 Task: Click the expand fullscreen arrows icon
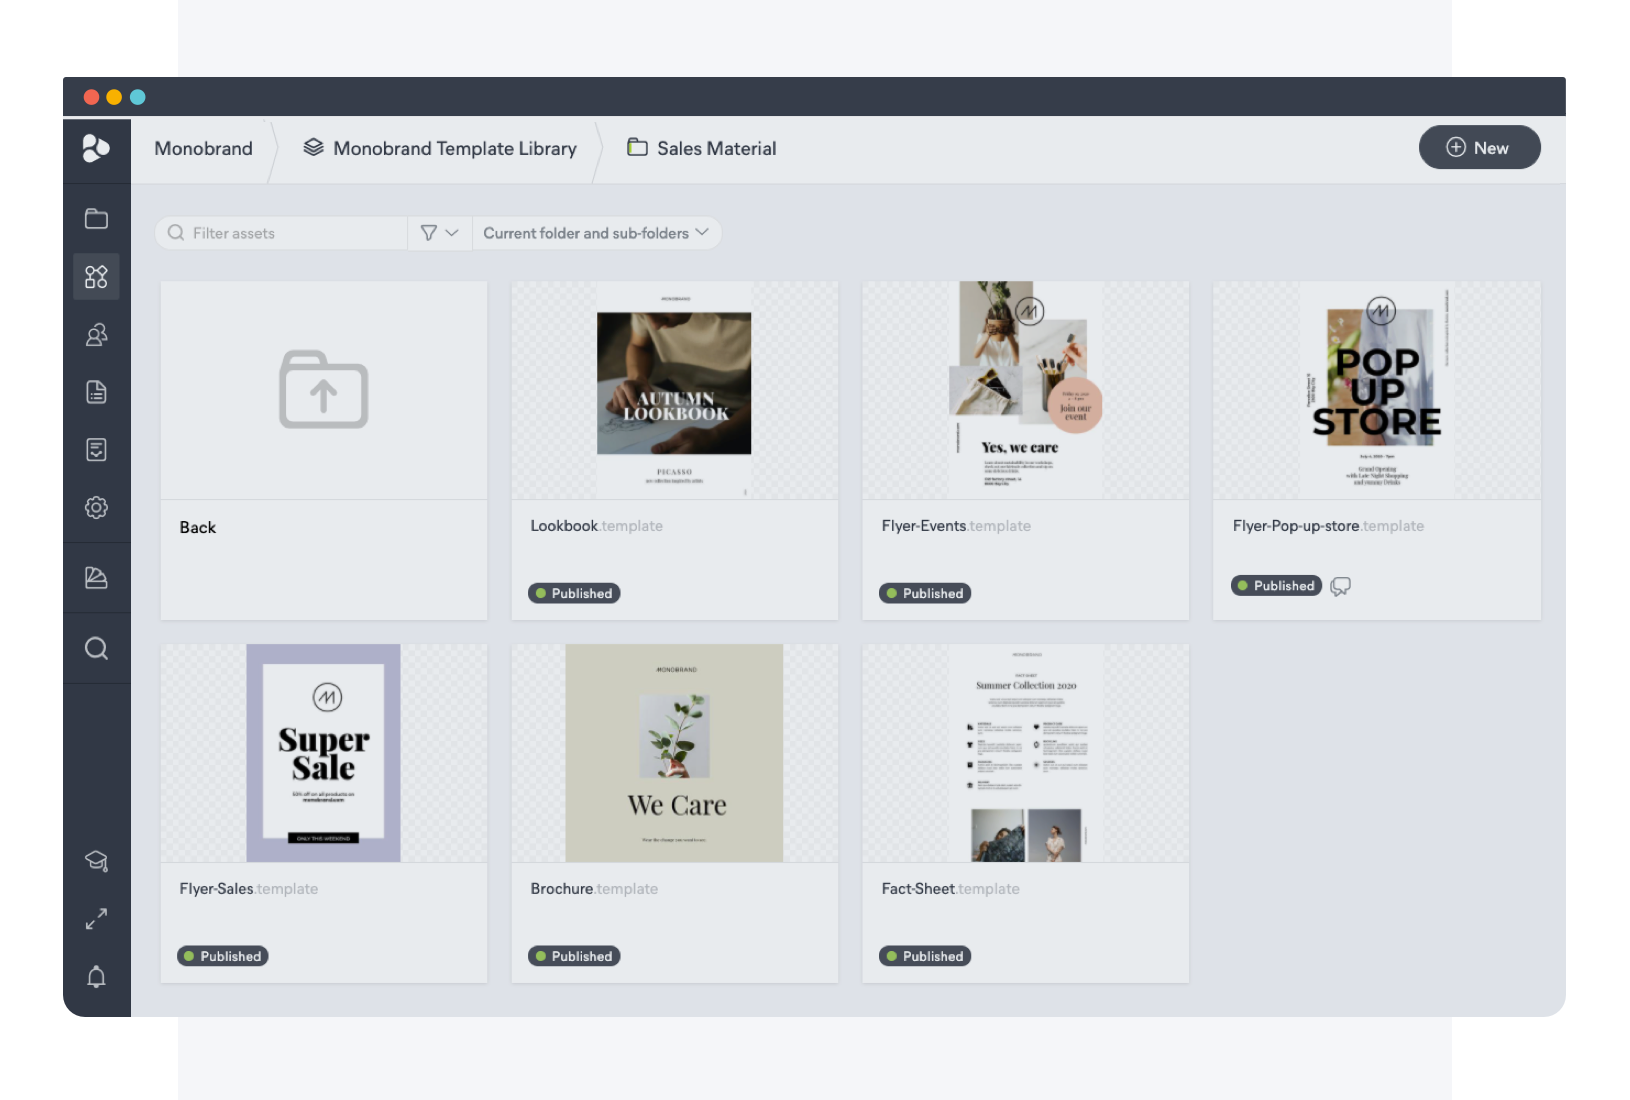pos(96,919)
